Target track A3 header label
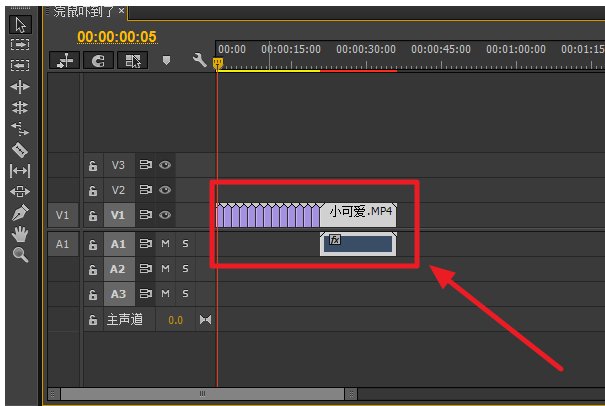This screenshot has height=406, width=605. (118, 294)
